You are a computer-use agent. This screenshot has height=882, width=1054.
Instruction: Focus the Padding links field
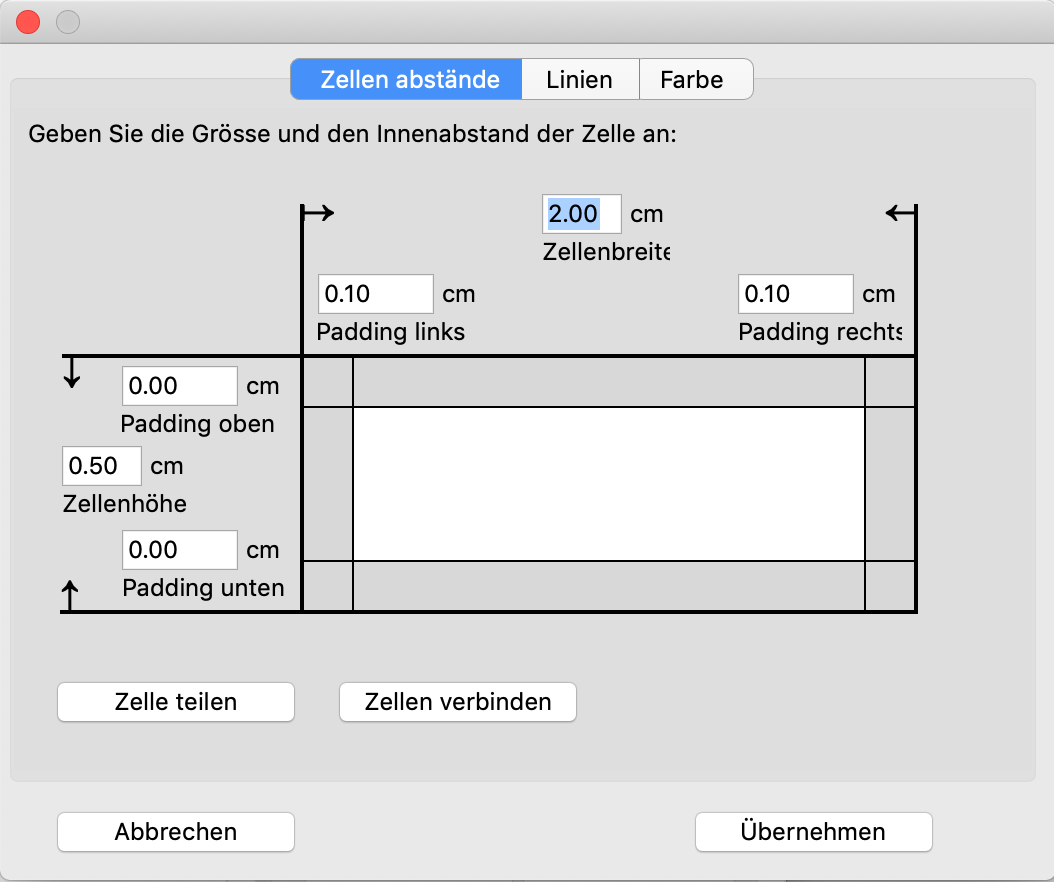375,294
